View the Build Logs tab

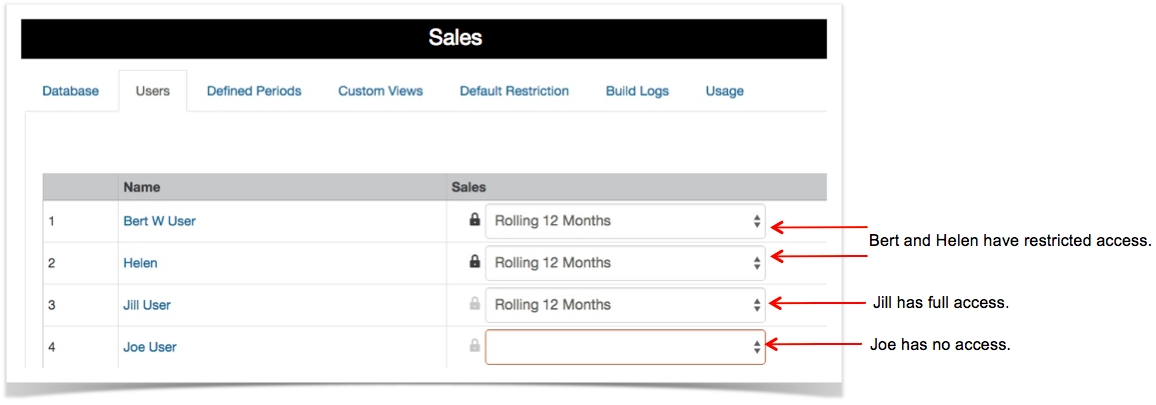[x=637, y=91]
